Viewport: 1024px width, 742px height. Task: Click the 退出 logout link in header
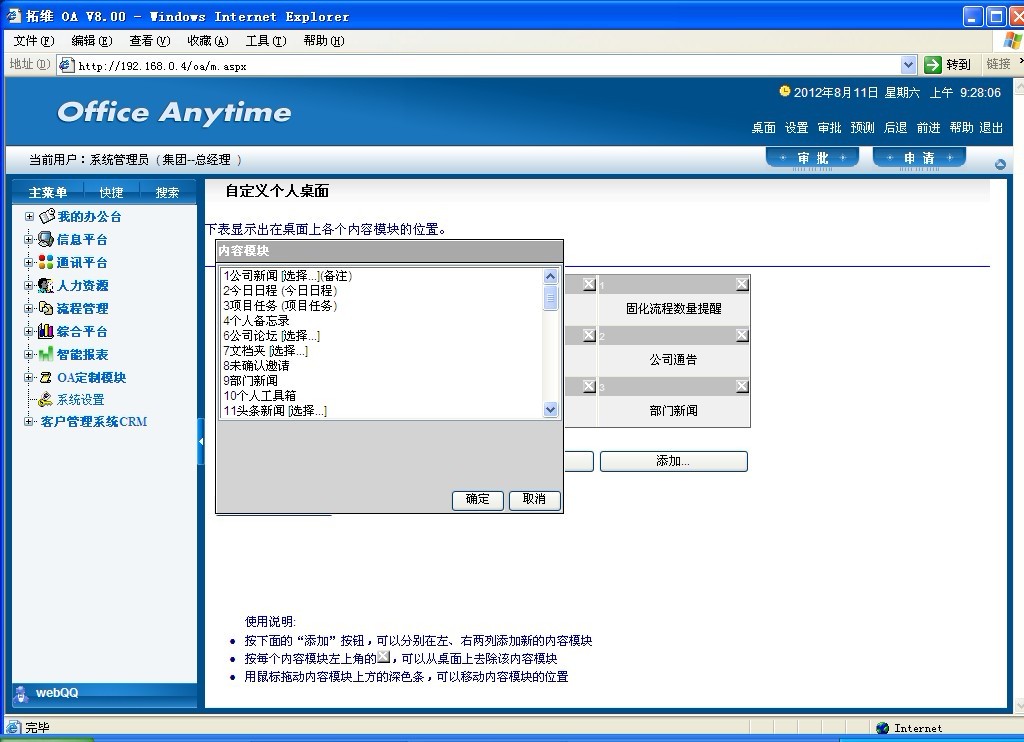(991, 128)
